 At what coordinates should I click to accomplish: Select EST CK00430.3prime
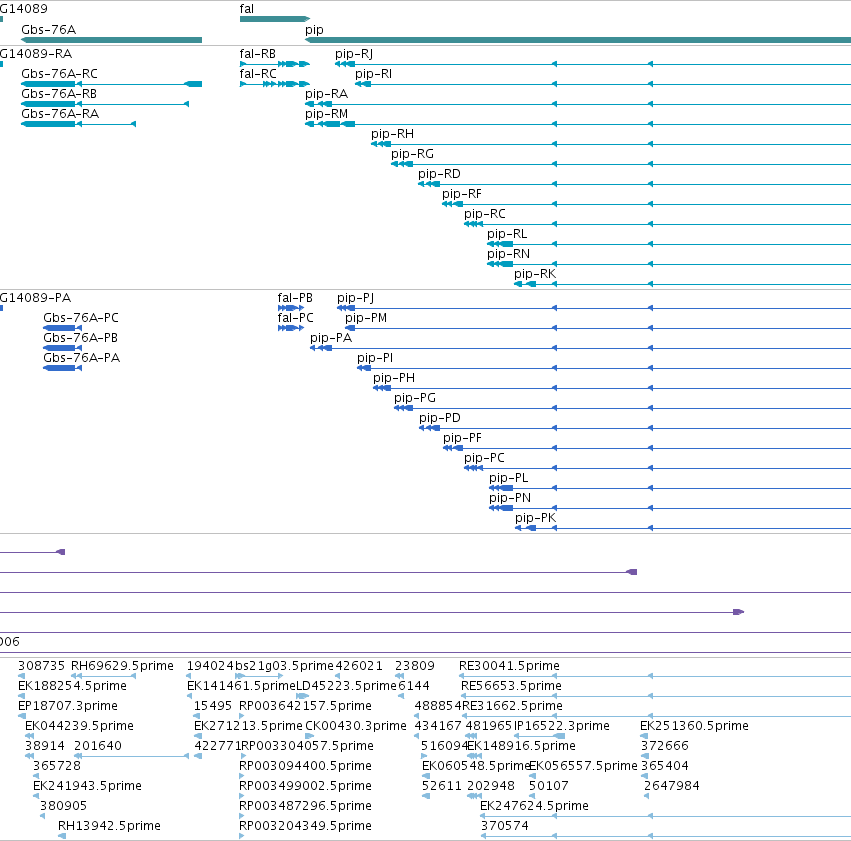[x=355, y=726]
